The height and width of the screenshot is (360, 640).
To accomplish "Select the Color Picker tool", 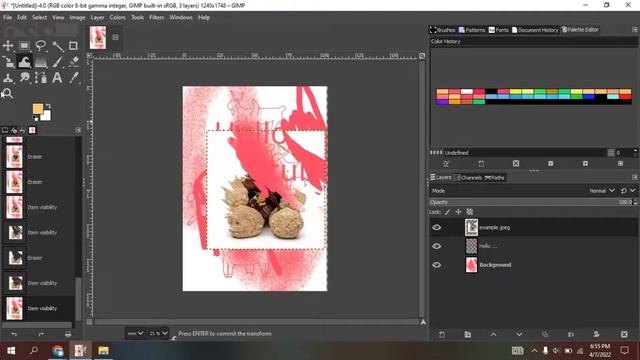I will [73, 78].
